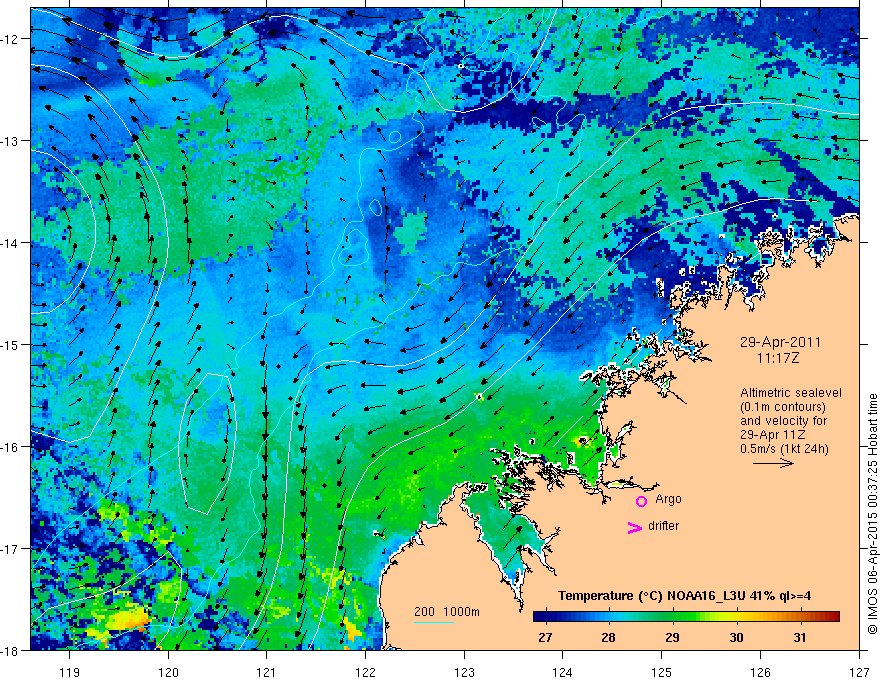Click the temperature color bar
Viewport: 880px width, 680px height.
tap(686, 616)
